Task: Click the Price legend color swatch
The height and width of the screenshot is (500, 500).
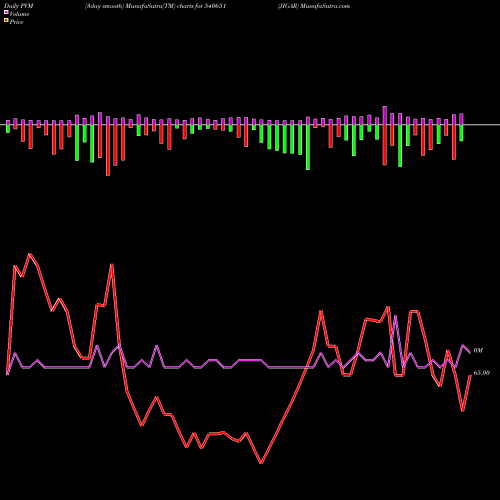Action: coord(6,21)
